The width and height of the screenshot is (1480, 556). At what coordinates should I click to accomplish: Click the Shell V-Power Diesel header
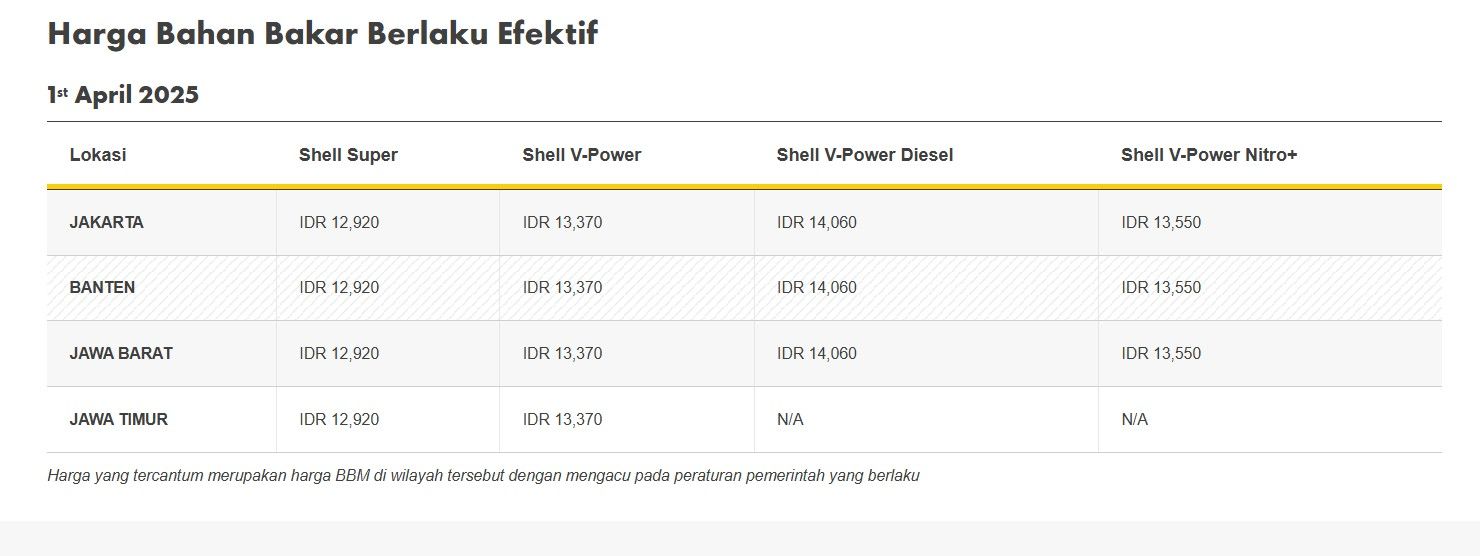(x=865, y=155)
